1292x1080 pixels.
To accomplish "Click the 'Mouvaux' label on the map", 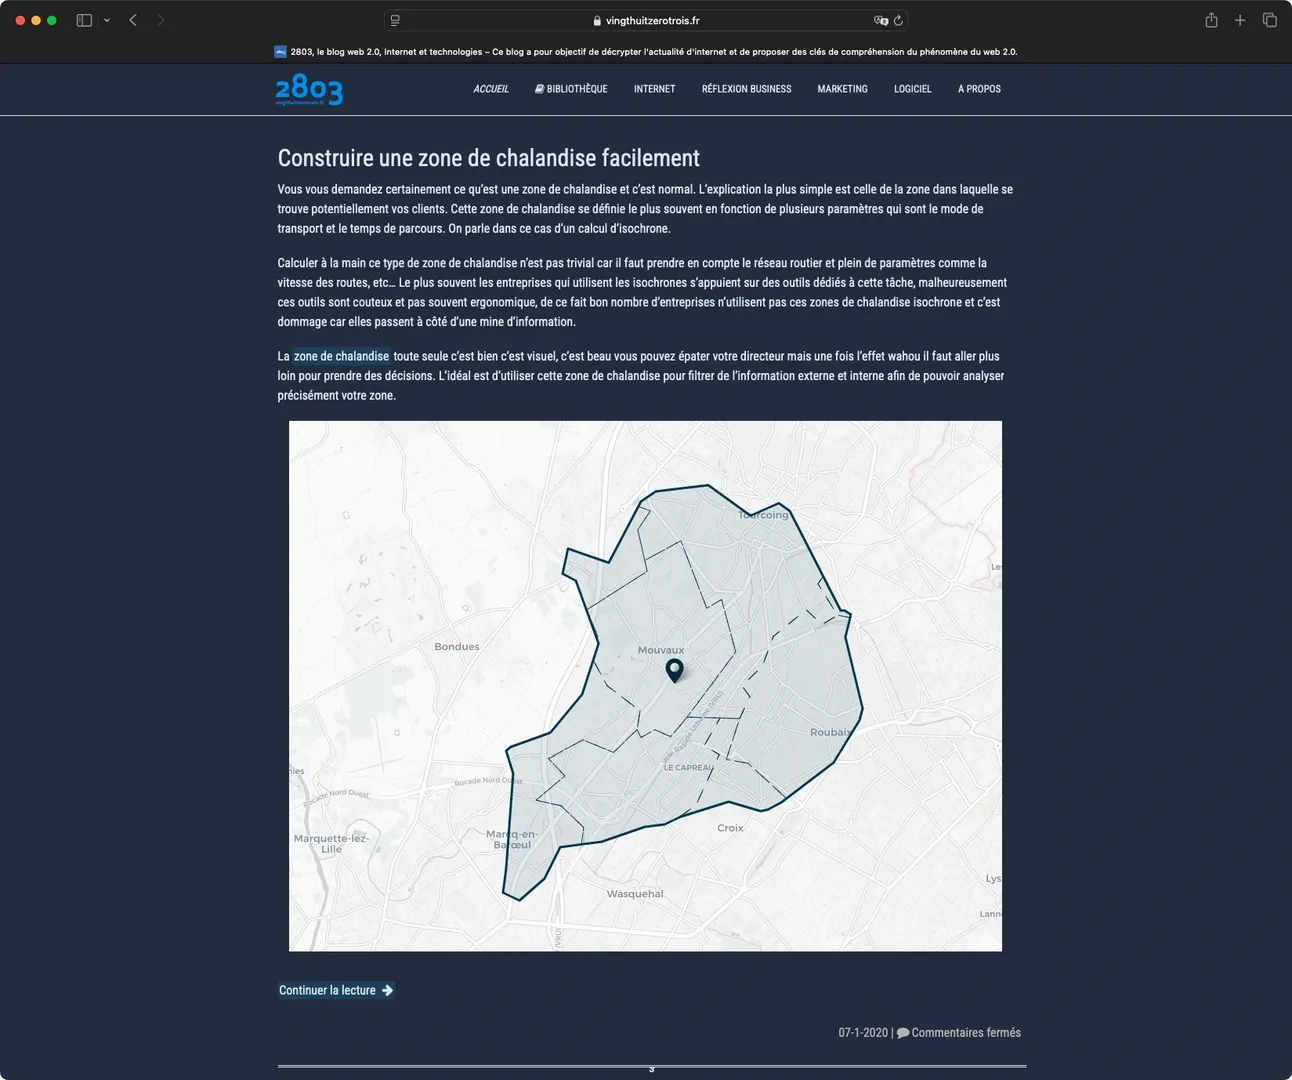I will click(x=661, y=650).
